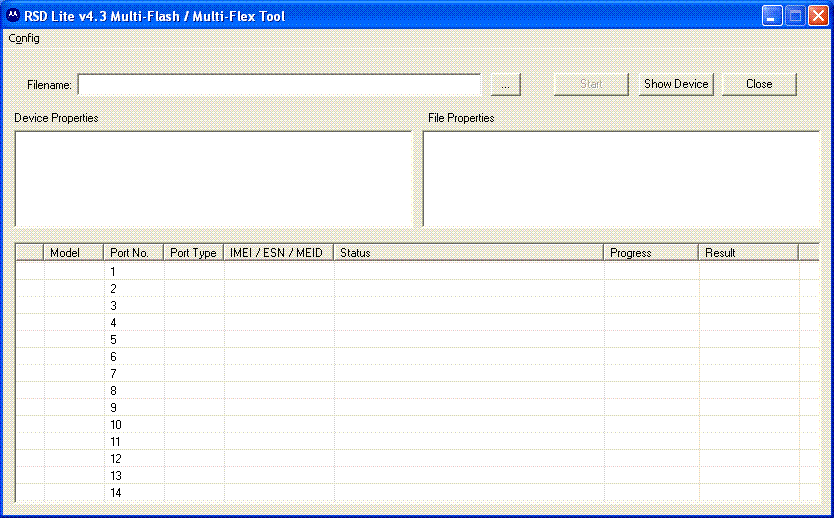Click the Show Device button

coord(676,84)
